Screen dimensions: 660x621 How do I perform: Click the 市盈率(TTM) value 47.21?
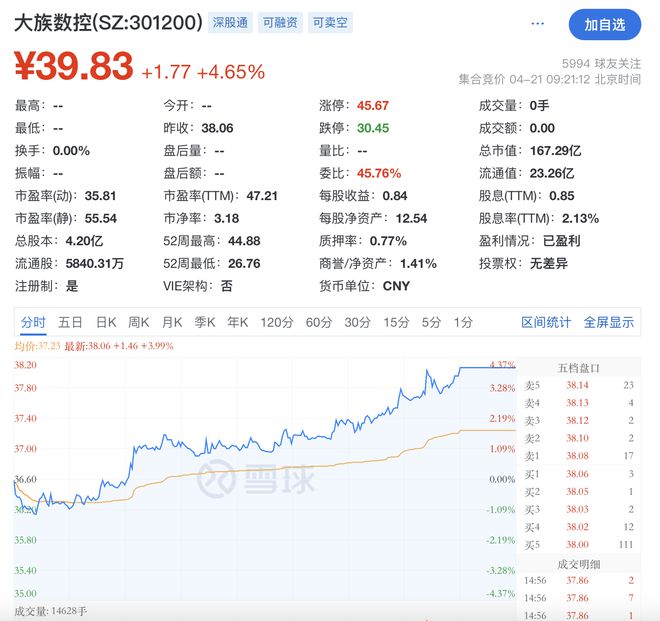pos(262,196)
